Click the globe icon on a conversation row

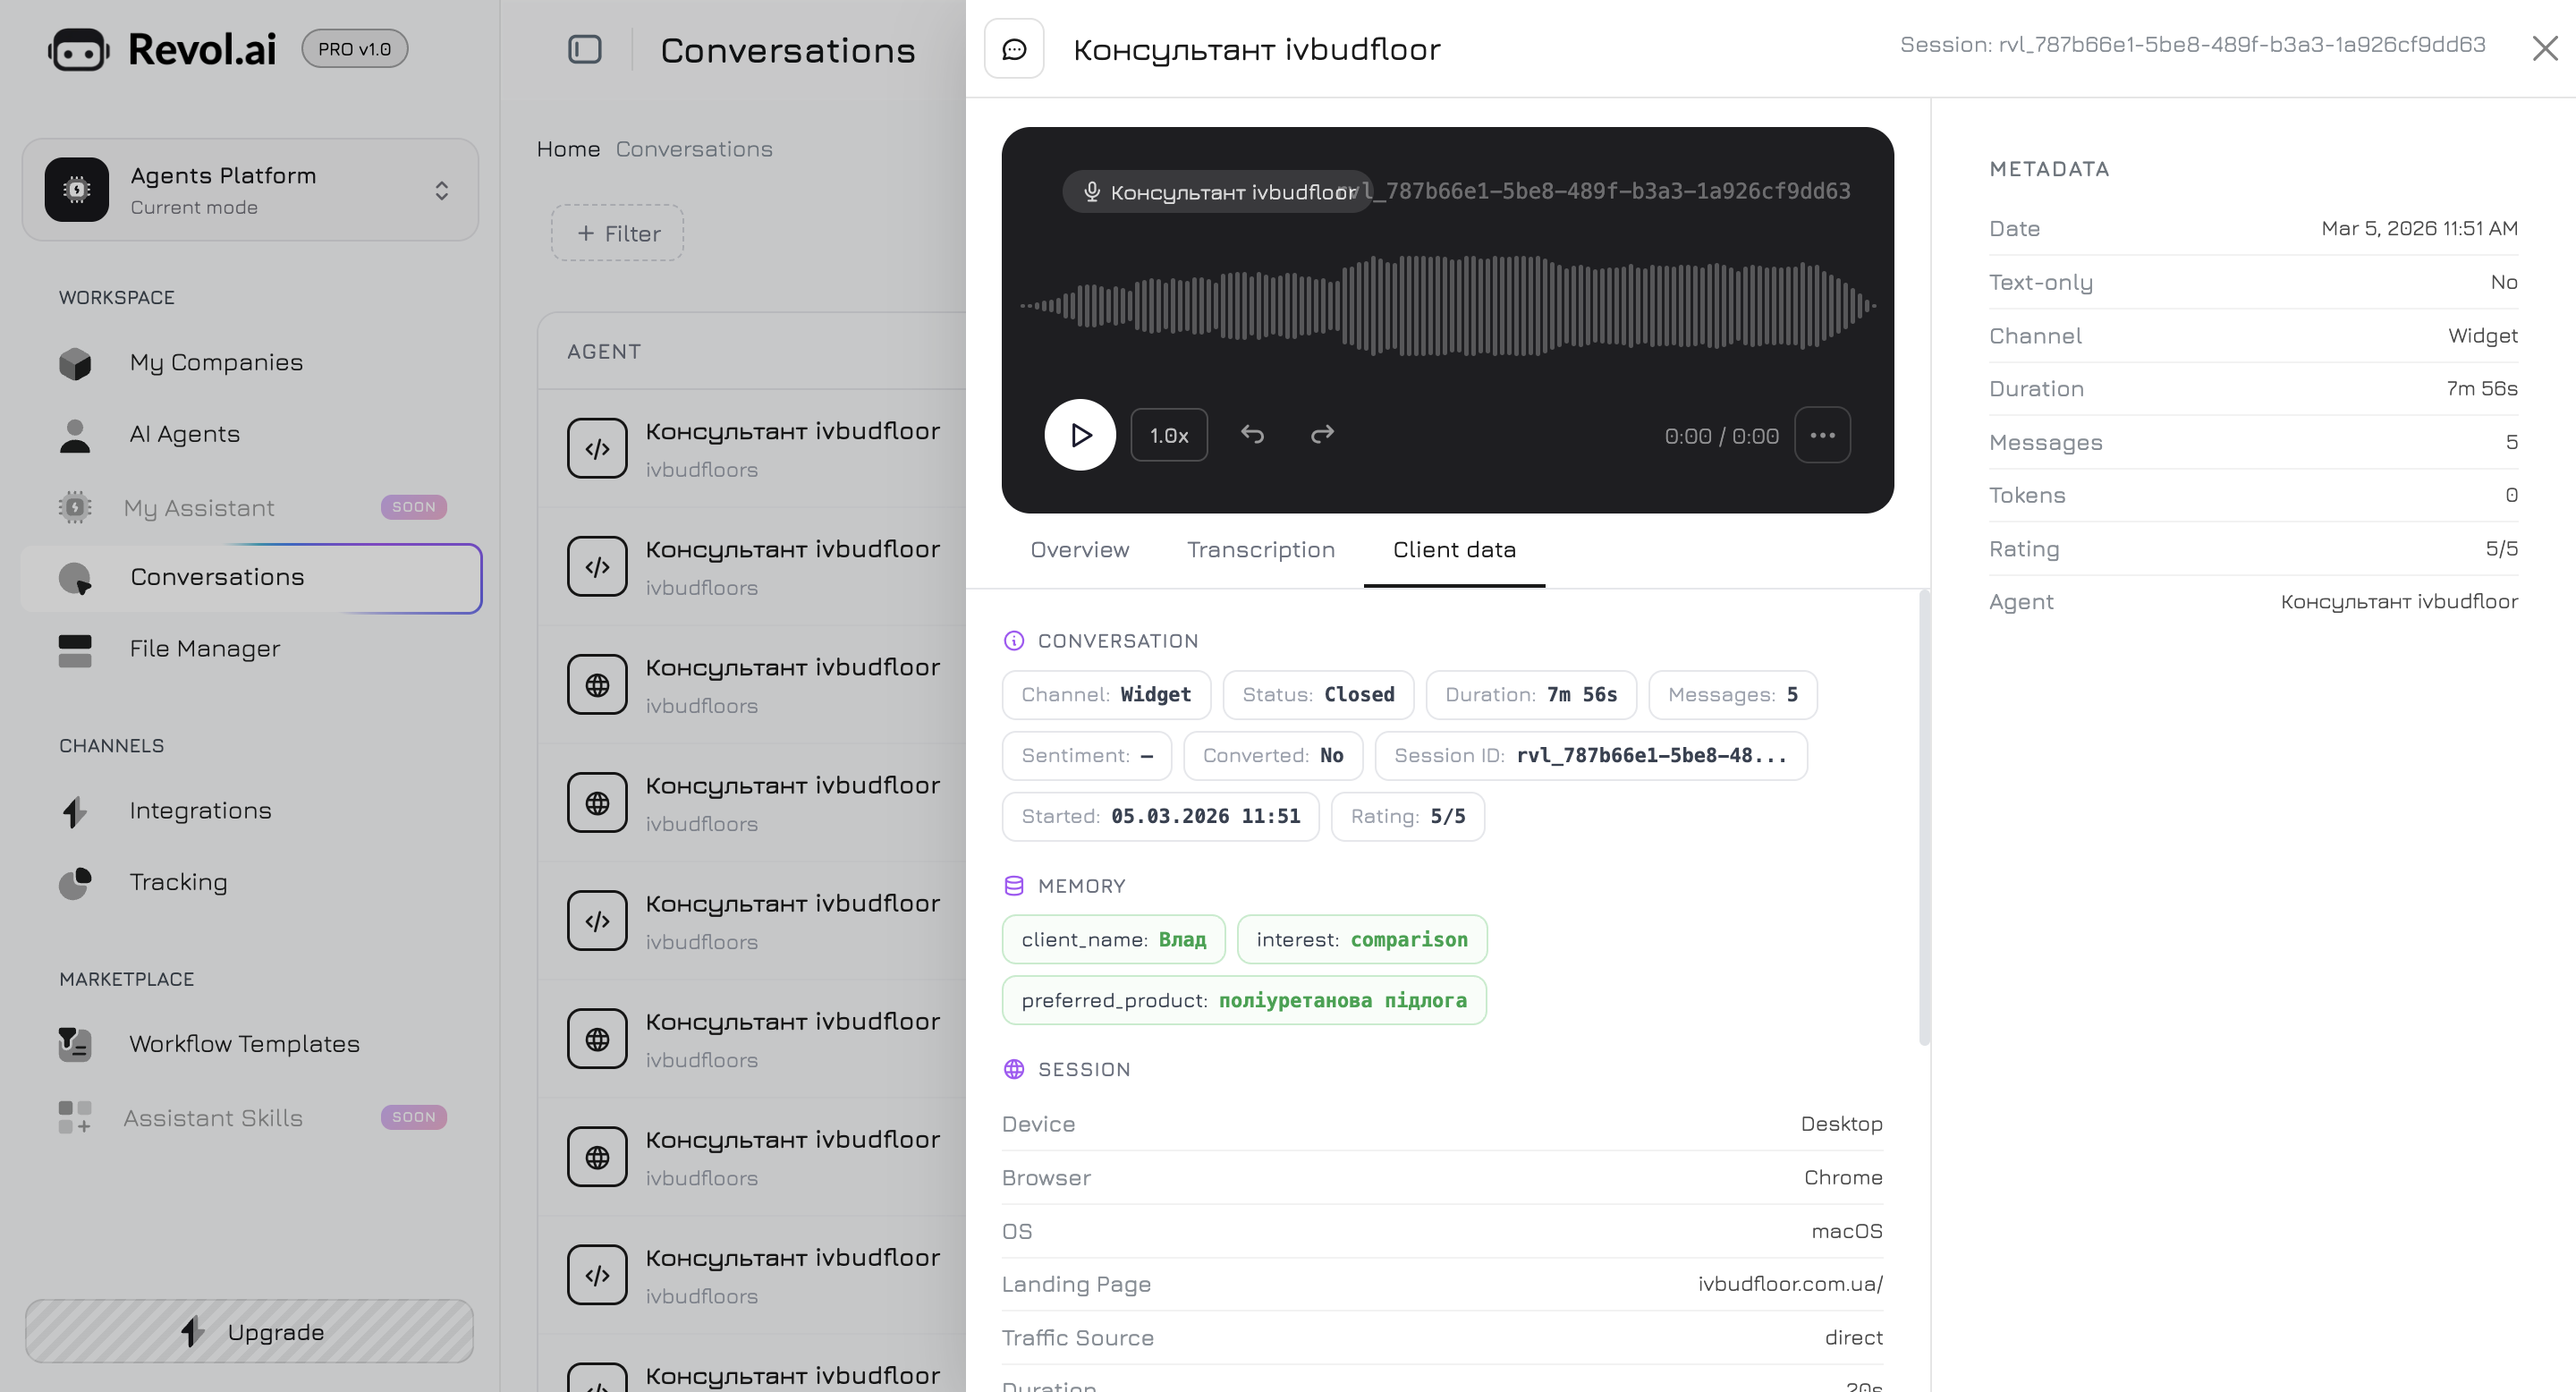pos(597,684)
